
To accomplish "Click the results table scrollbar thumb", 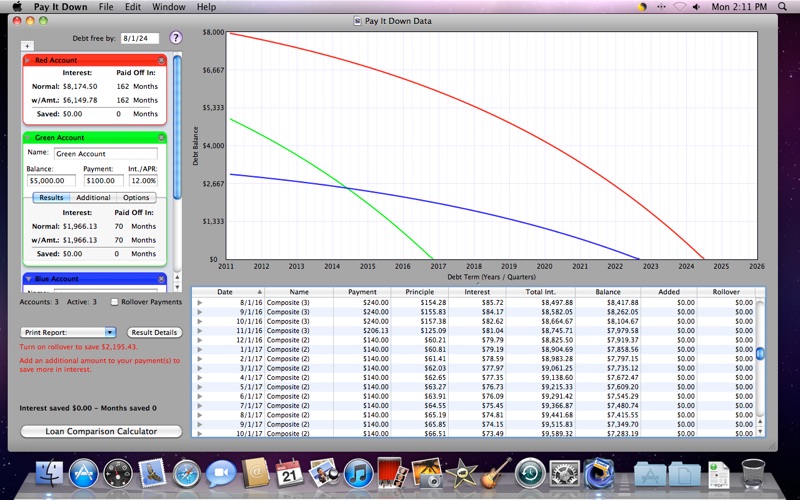I will 760,354.
